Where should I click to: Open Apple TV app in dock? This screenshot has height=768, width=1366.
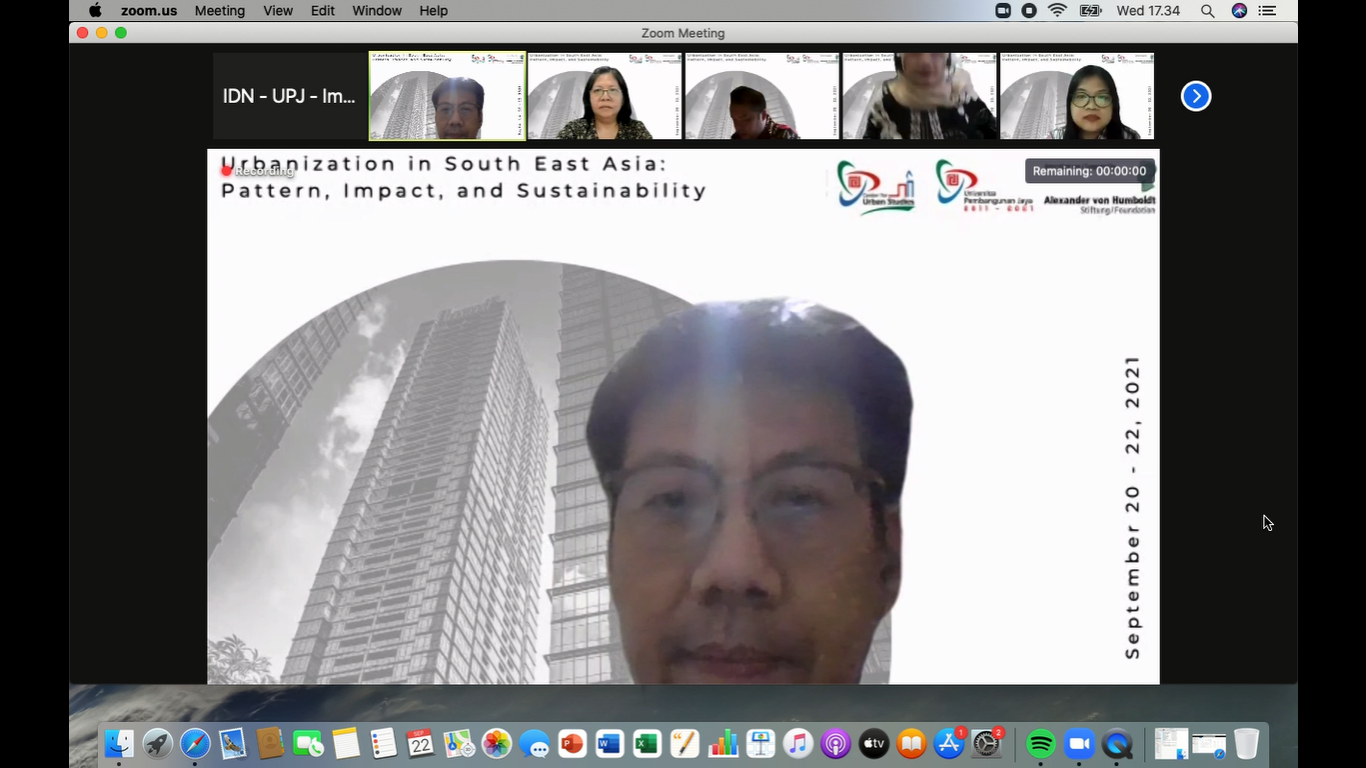[x=874, y=743]
